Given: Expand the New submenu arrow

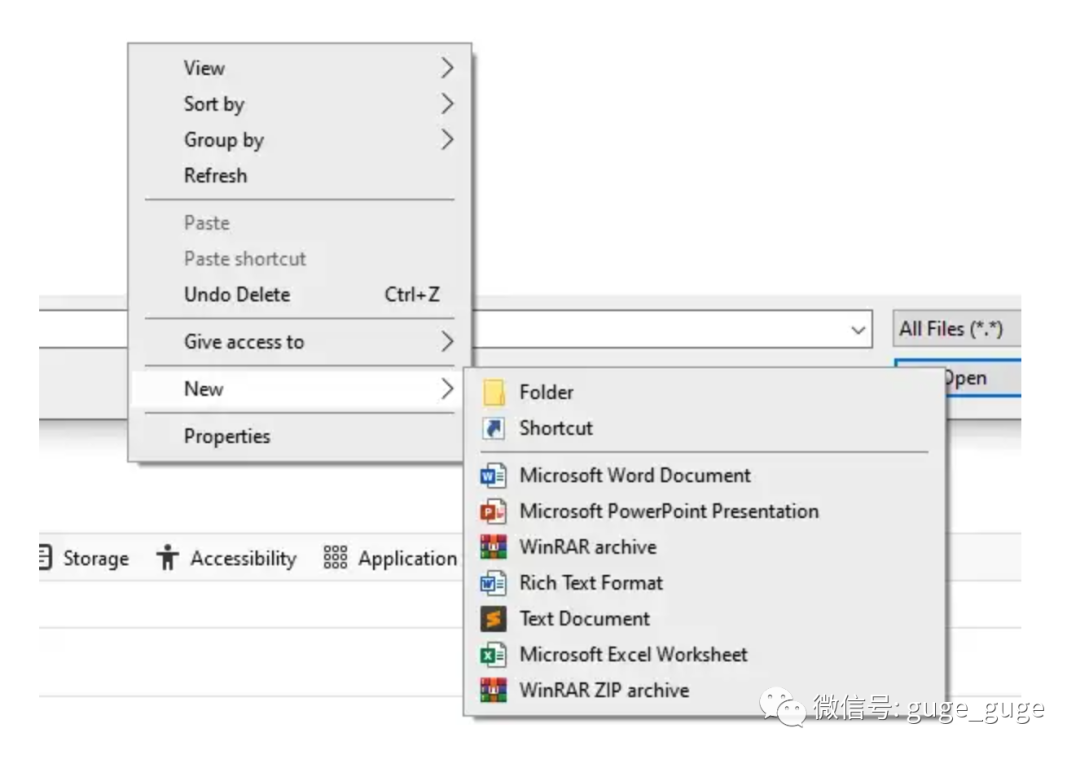Looking at the screenshot, I should [447, 389].
